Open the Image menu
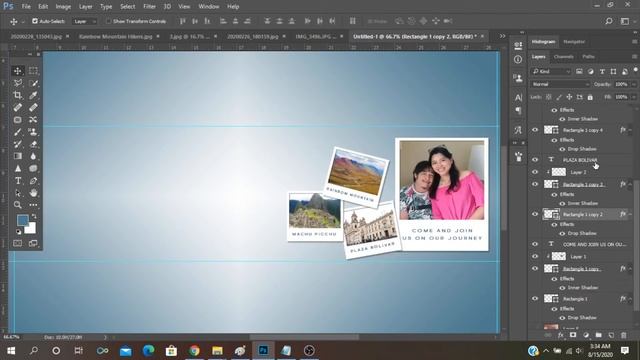Screen dimensions: 640x360 click(x=63, y=7)
